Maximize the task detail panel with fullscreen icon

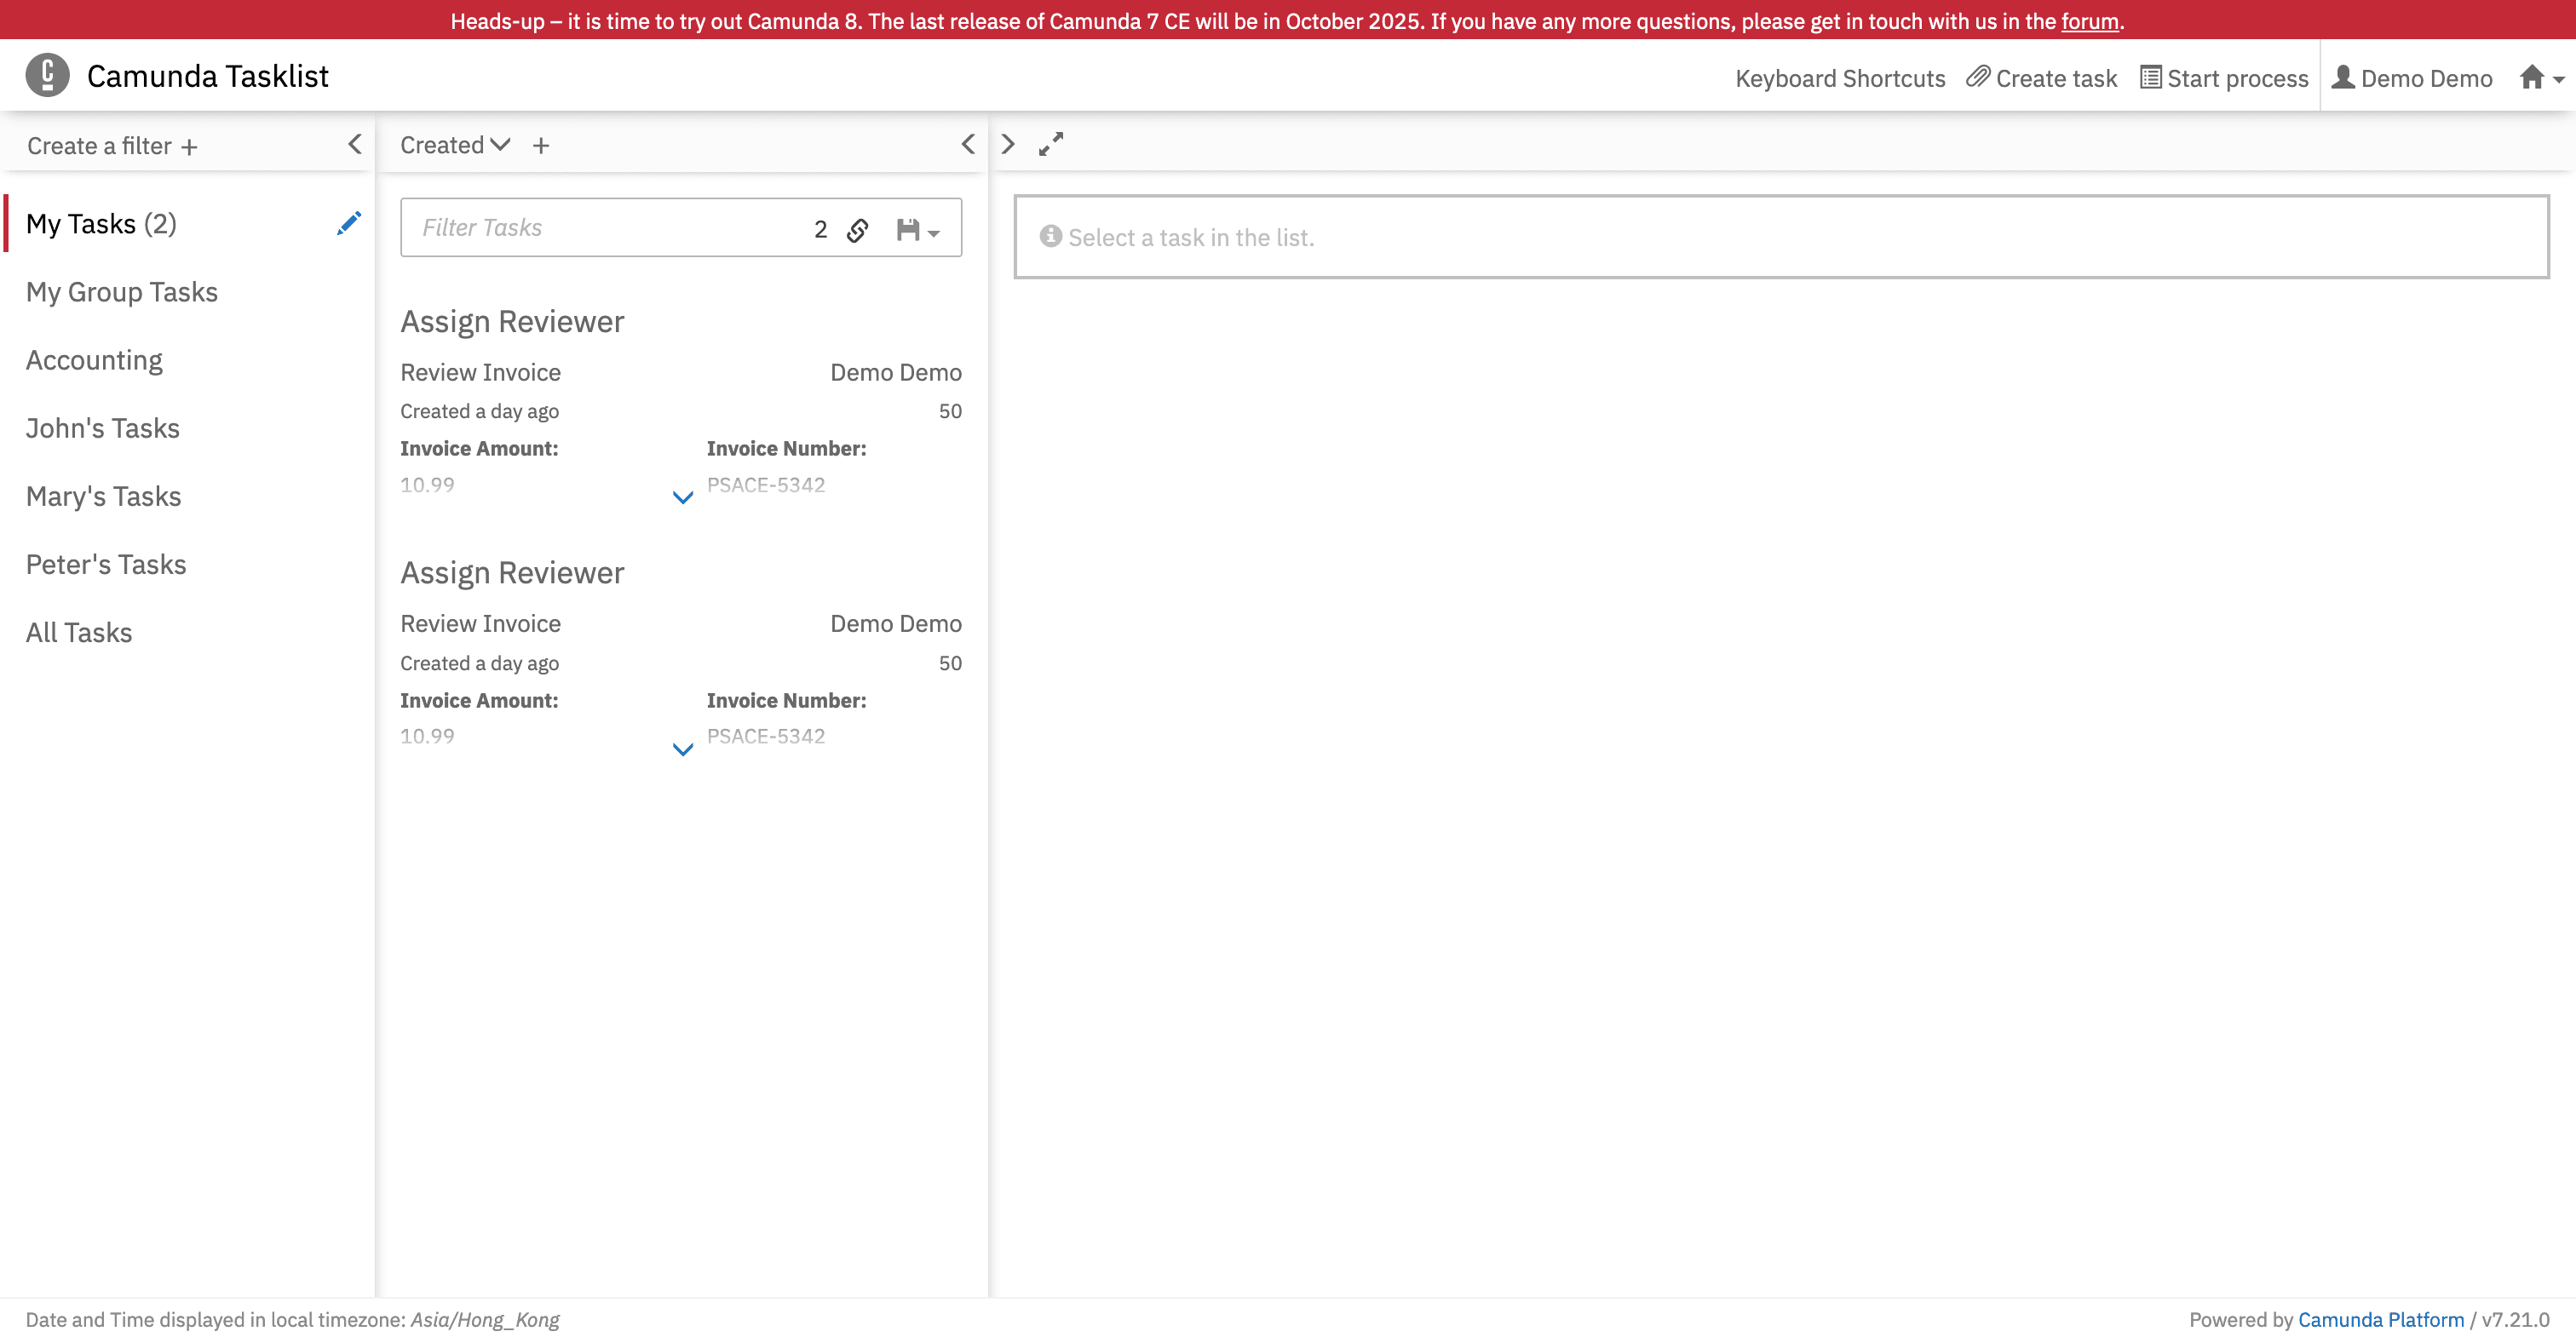[x=1050, y=144]
